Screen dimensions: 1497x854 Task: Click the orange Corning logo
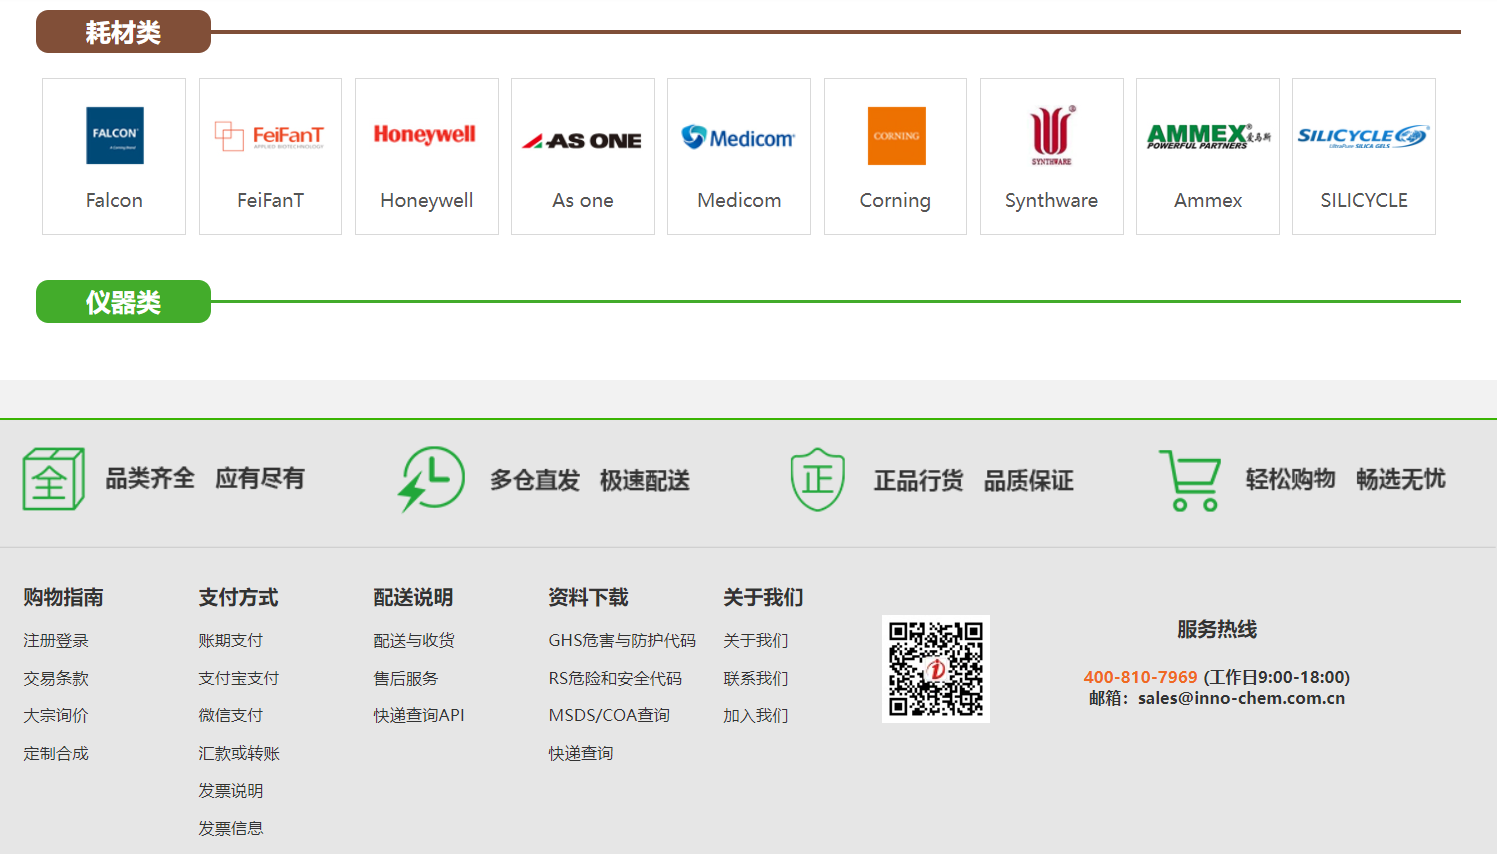tap(895, 136)
